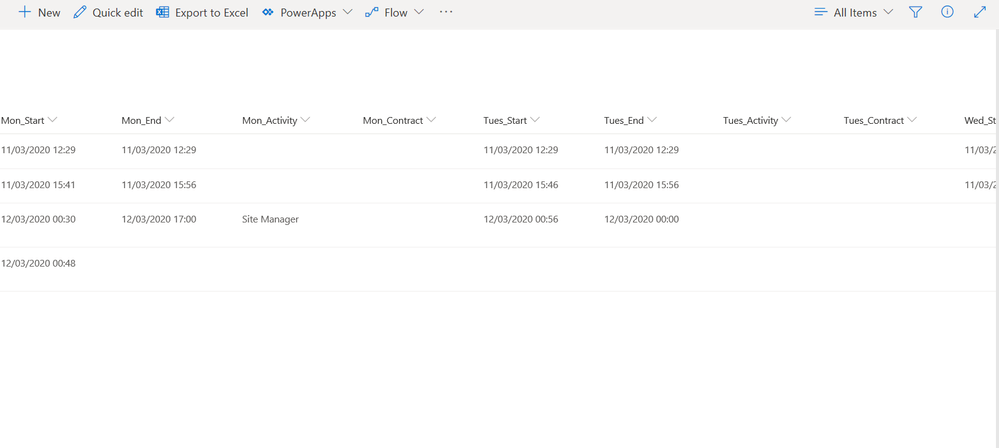Click the Tues_End column header
The image size is (999, 448).
pos(624,120)
